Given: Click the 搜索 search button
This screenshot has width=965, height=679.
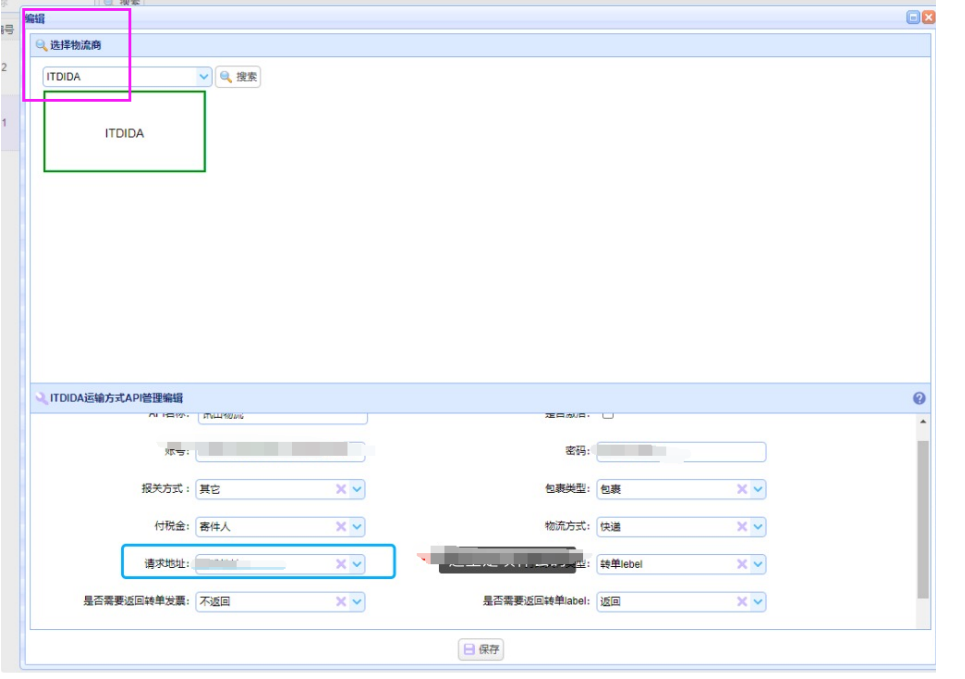Looking at the screenshot, I should pos(238,77).
